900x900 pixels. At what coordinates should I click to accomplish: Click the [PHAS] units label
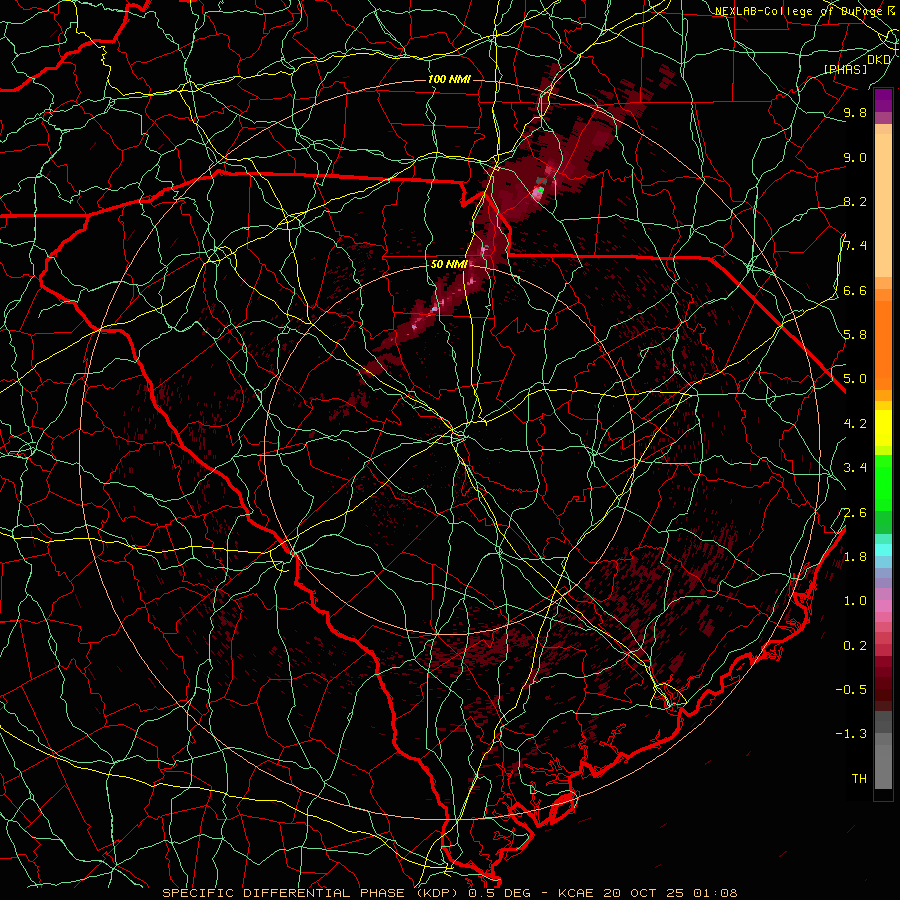(845, 69)
